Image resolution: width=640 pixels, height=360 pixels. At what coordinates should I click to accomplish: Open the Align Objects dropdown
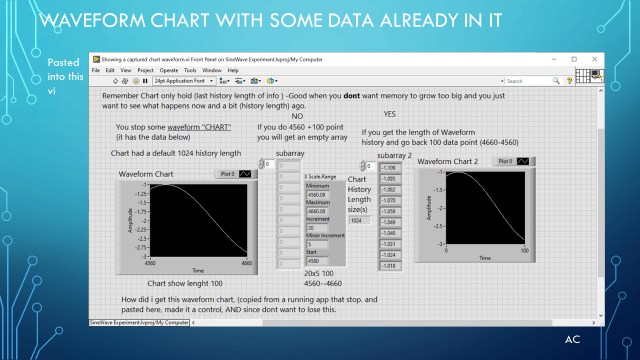[x=224, y=81]
